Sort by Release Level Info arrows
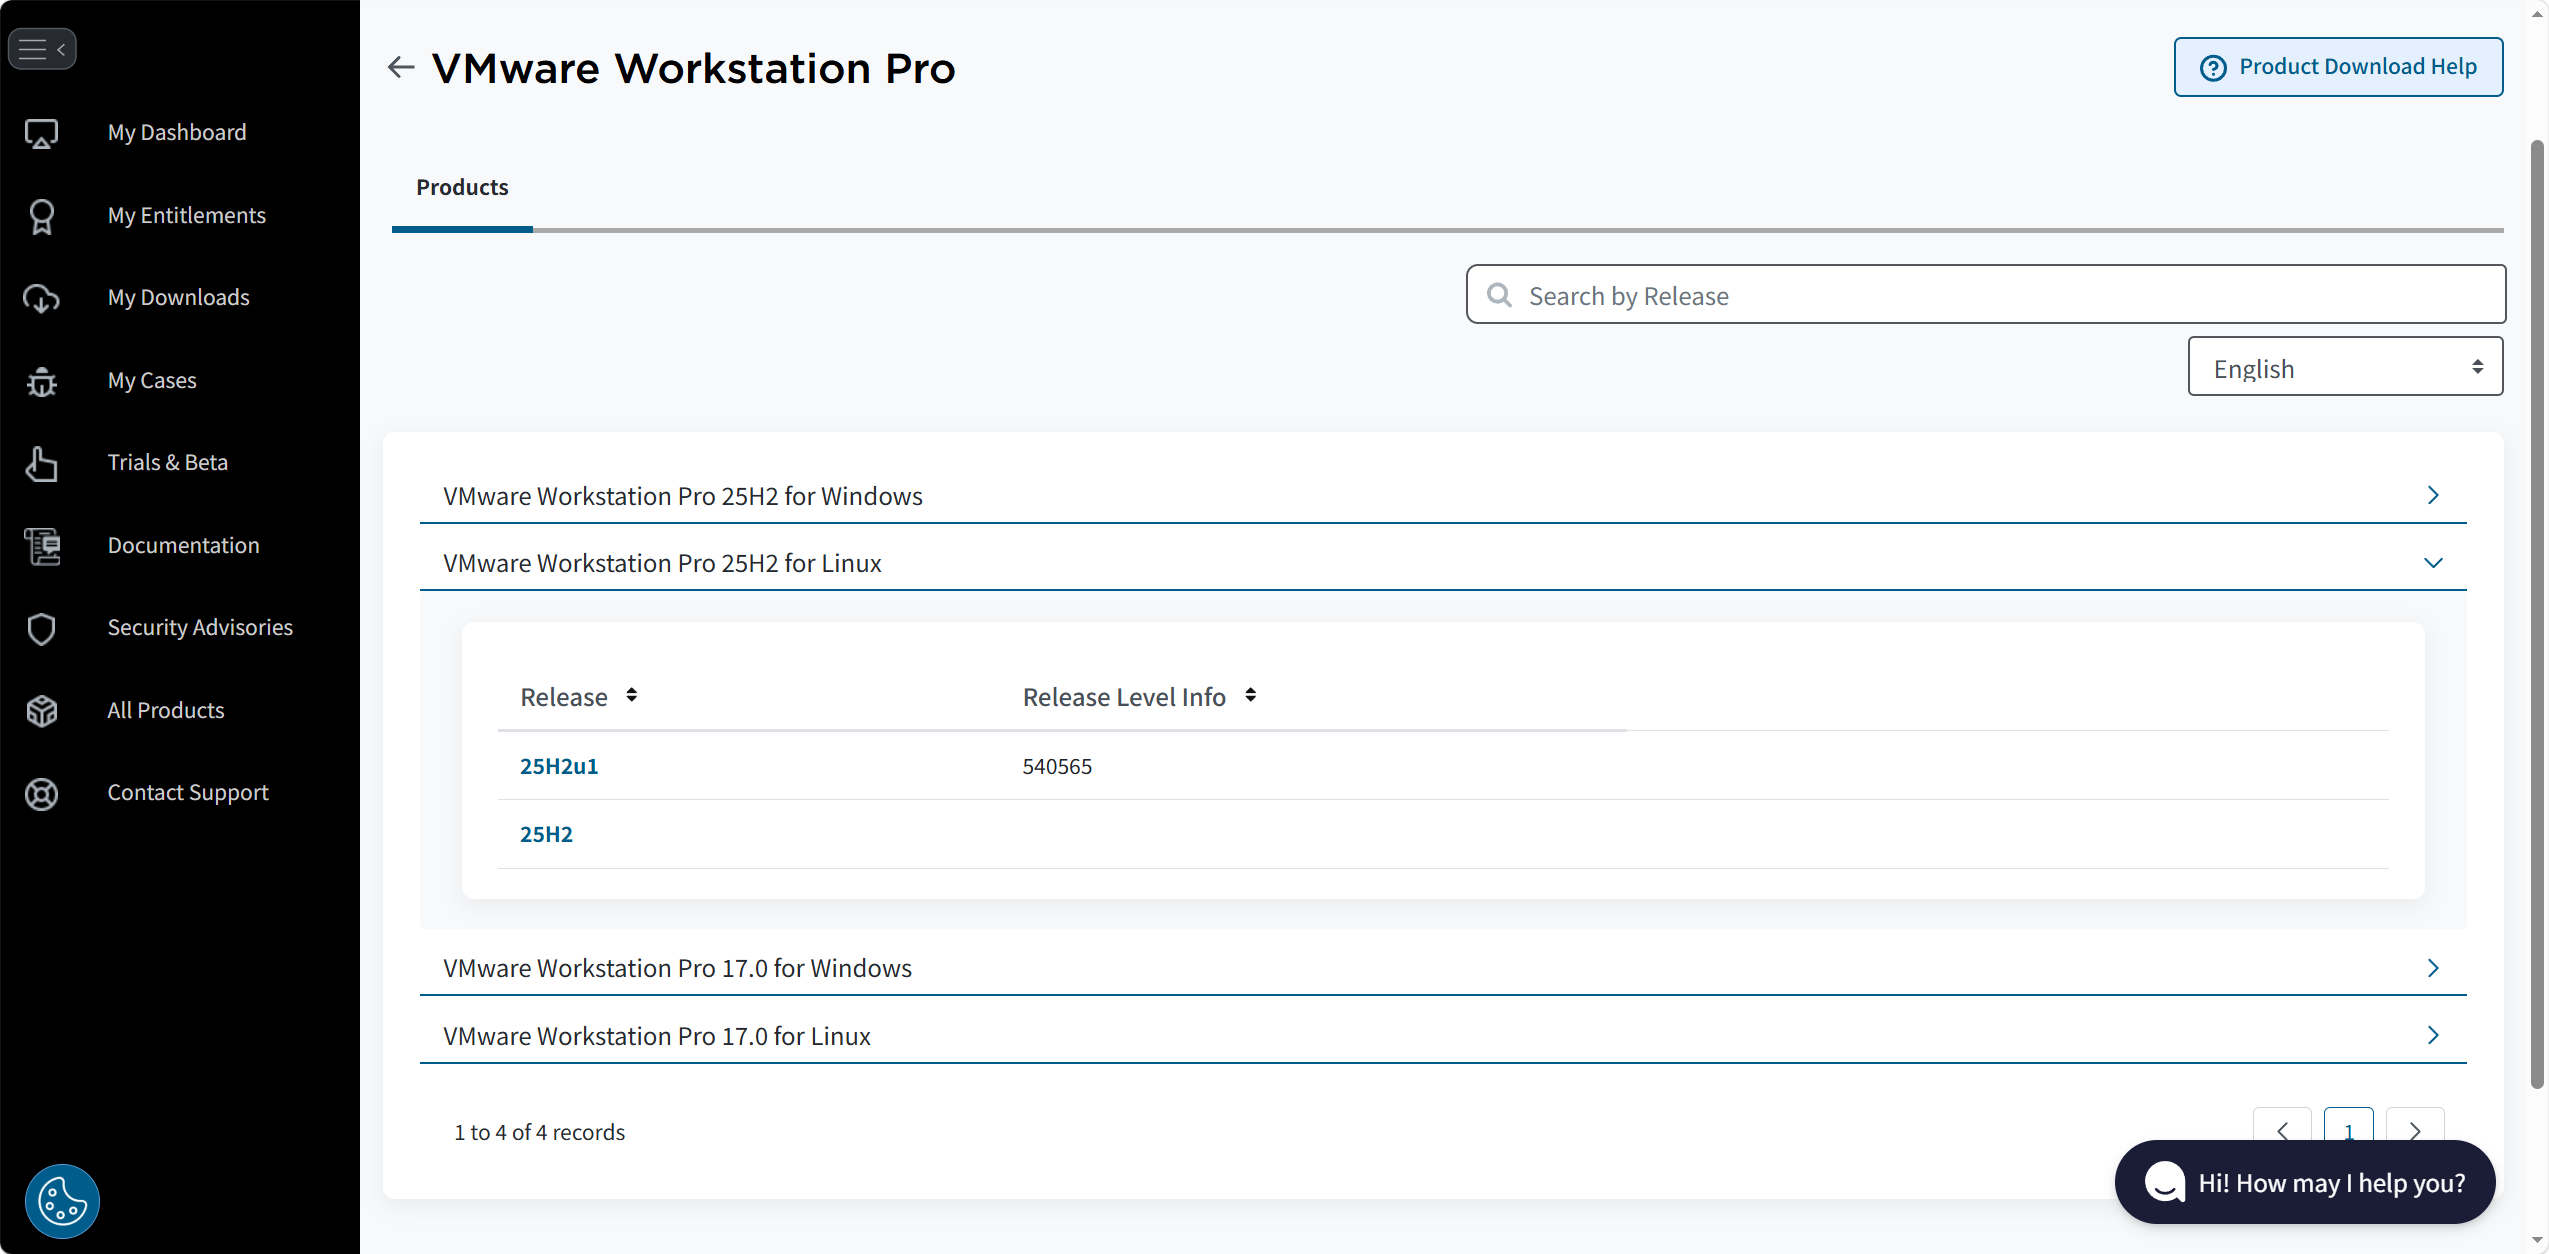2549x1254 pixels. tap(1250, 695)
